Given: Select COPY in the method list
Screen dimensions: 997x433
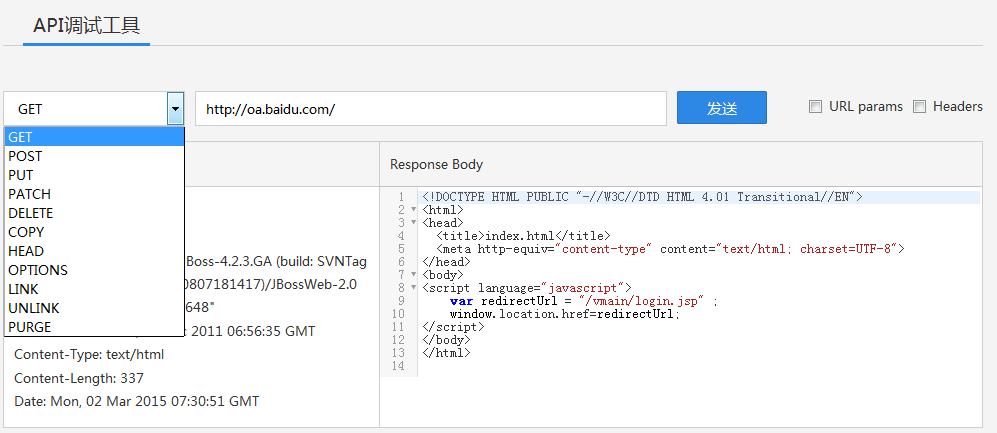Looking at the screenshot, I should (95, 232).
